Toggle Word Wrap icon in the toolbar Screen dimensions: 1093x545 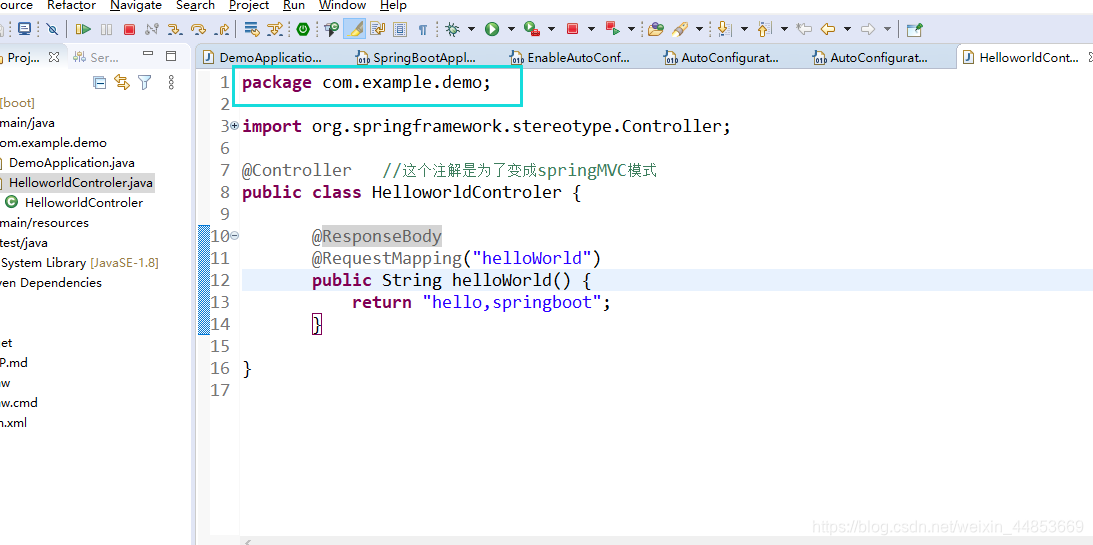click(377, 29)
